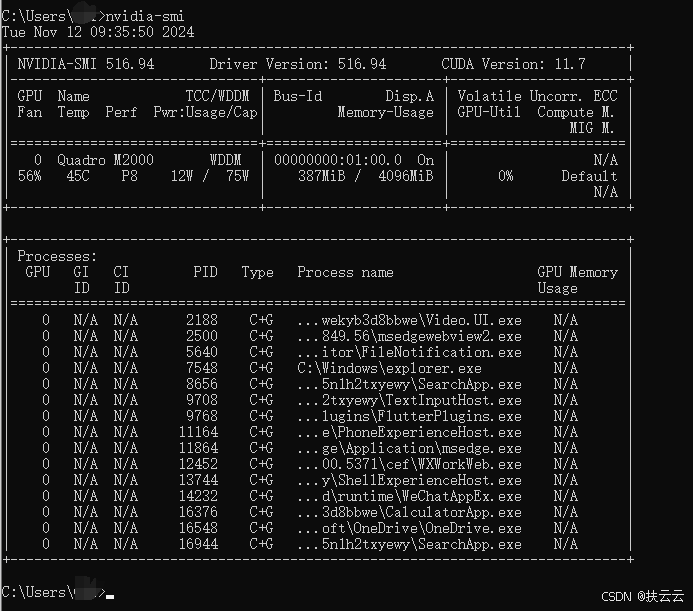693x611 pixels.
Task: Select the NVIDIA-SMI 516.94 text
Action: pos(86,64)
